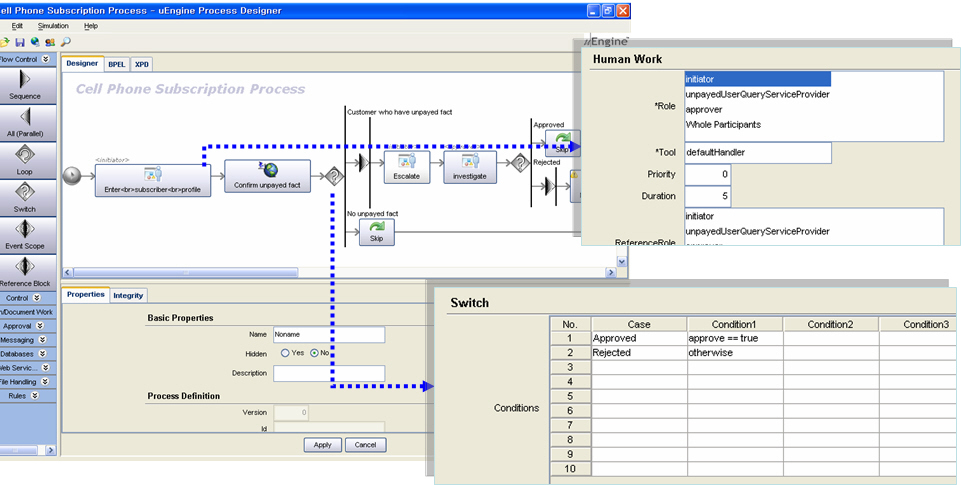Click the canvas scroll down arrow
Viewport: 961px width, 485px height.
(x=622, y=262)
